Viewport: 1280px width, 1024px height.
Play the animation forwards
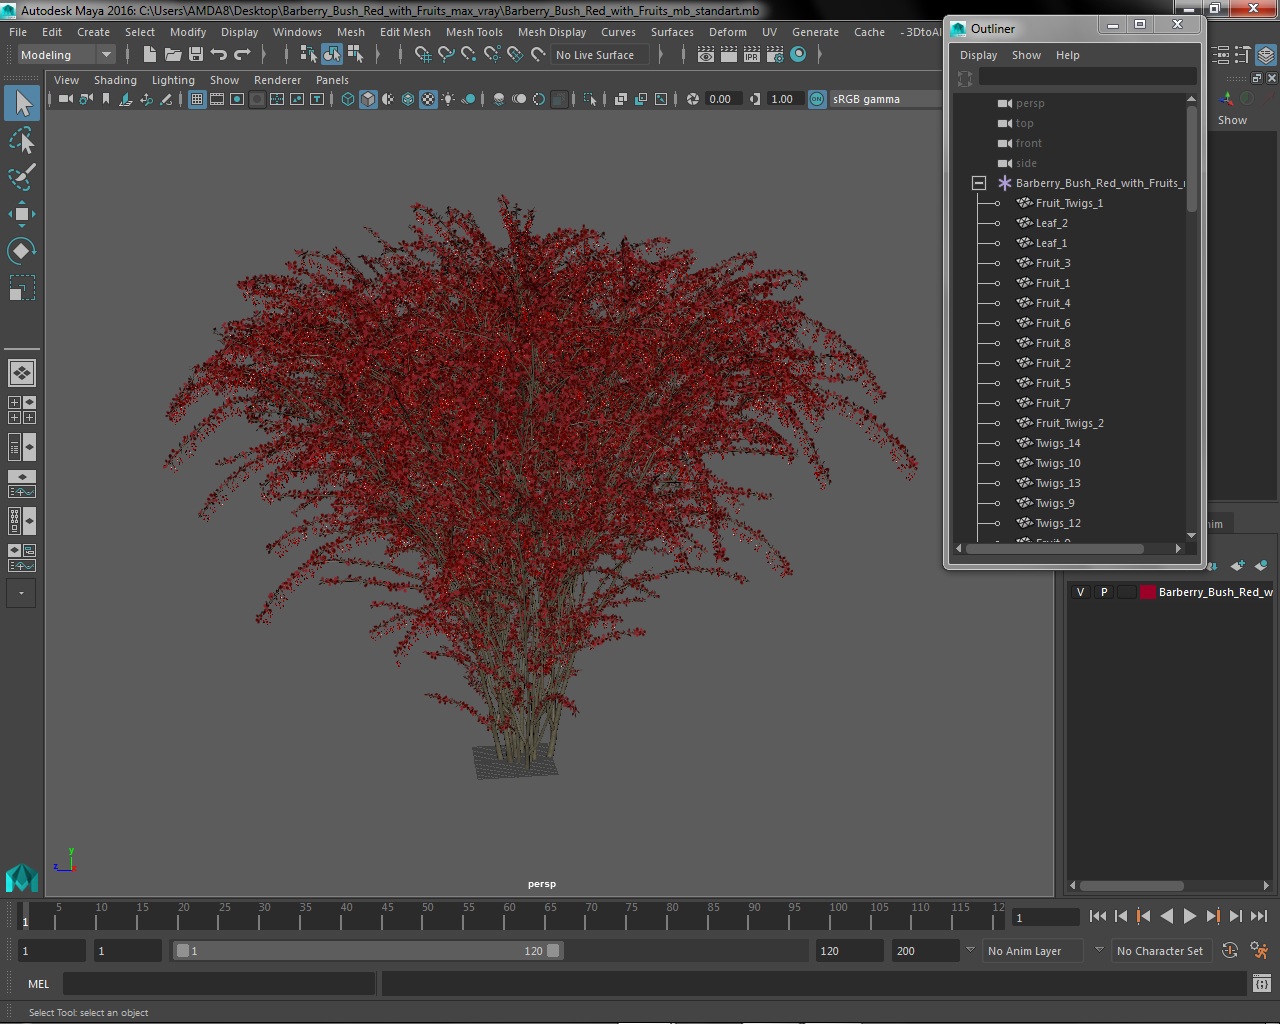pyautogui.click(x=1189, y=916)
